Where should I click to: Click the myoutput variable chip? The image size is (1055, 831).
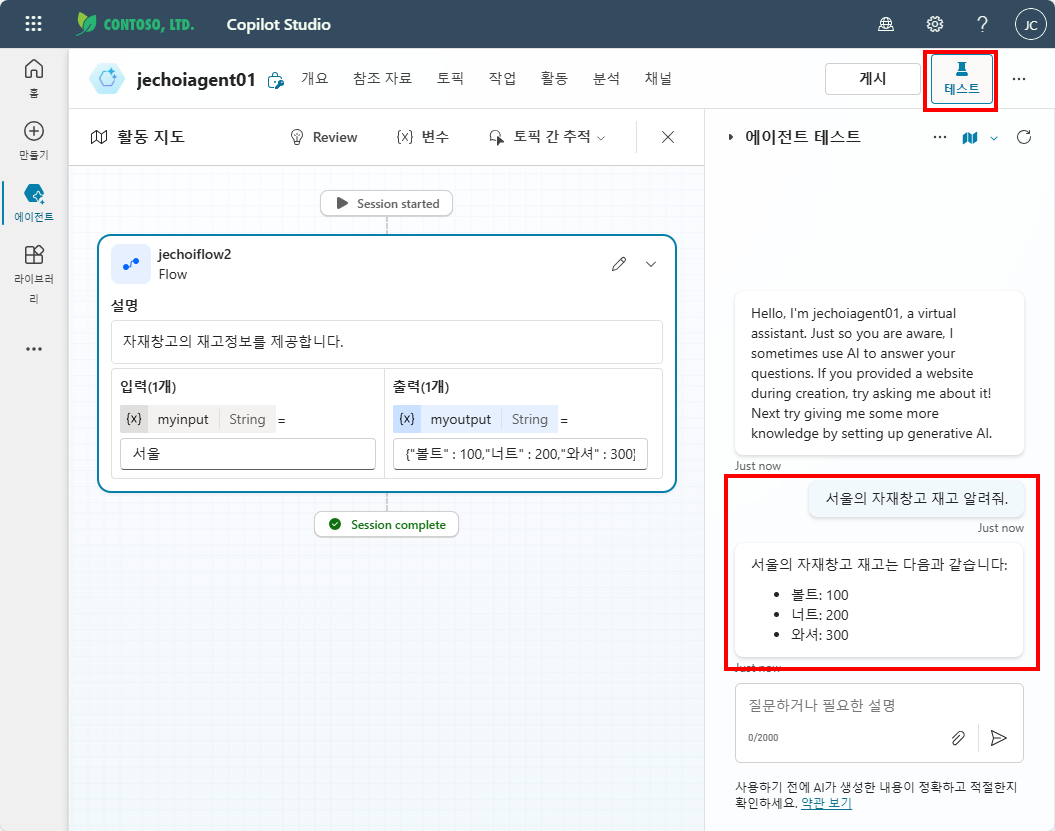click(x=475, y=419)
